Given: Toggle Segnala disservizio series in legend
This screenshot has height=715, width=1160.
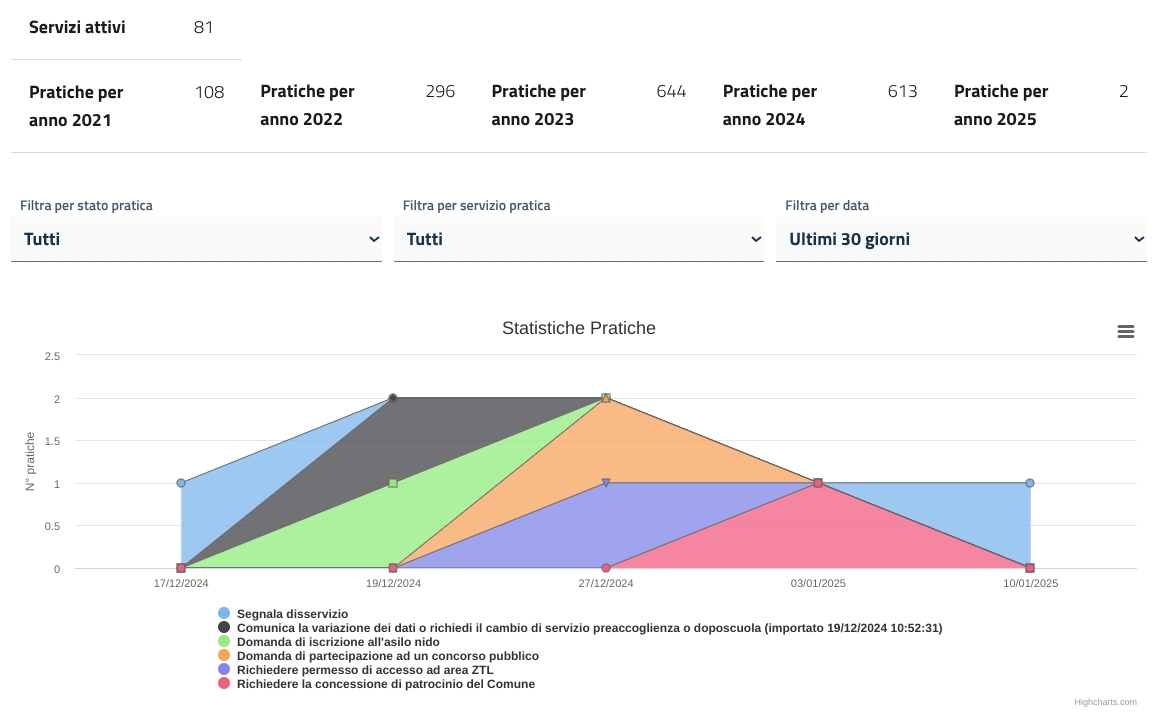Looking at the screenshot, I should [292, 614].
